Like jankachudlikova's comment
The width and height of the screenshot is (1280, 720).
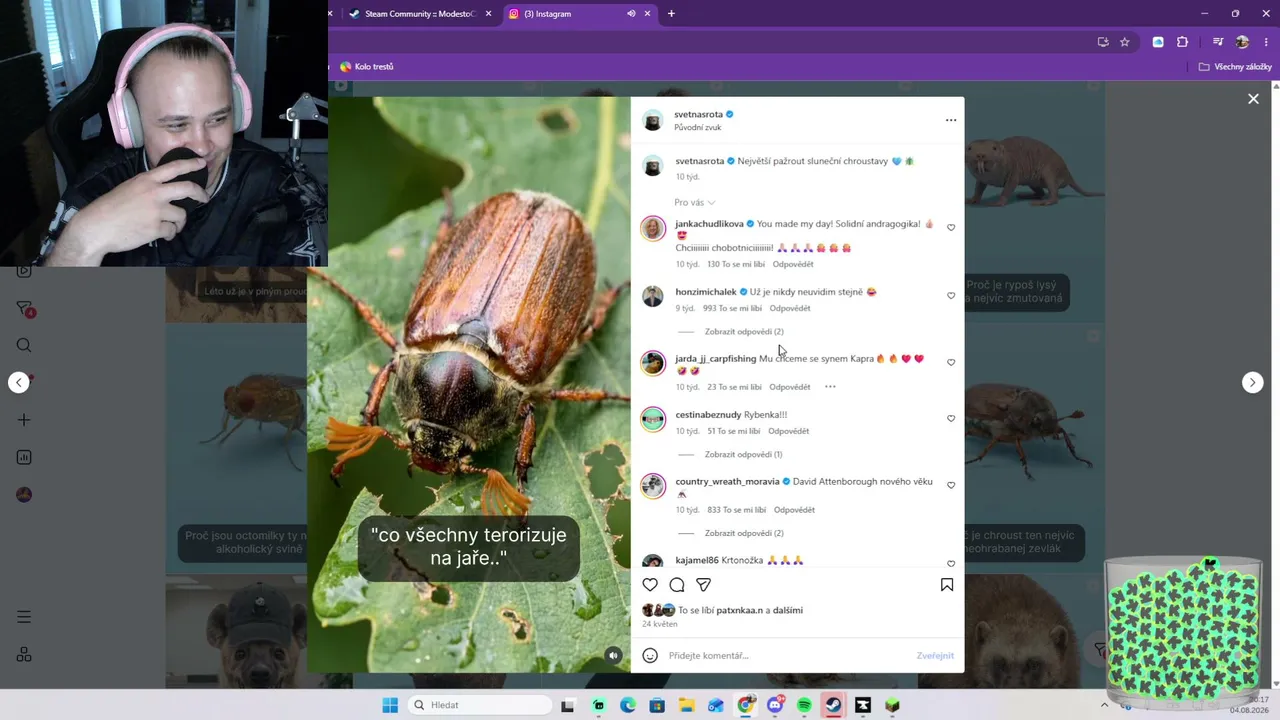(951, 228)
